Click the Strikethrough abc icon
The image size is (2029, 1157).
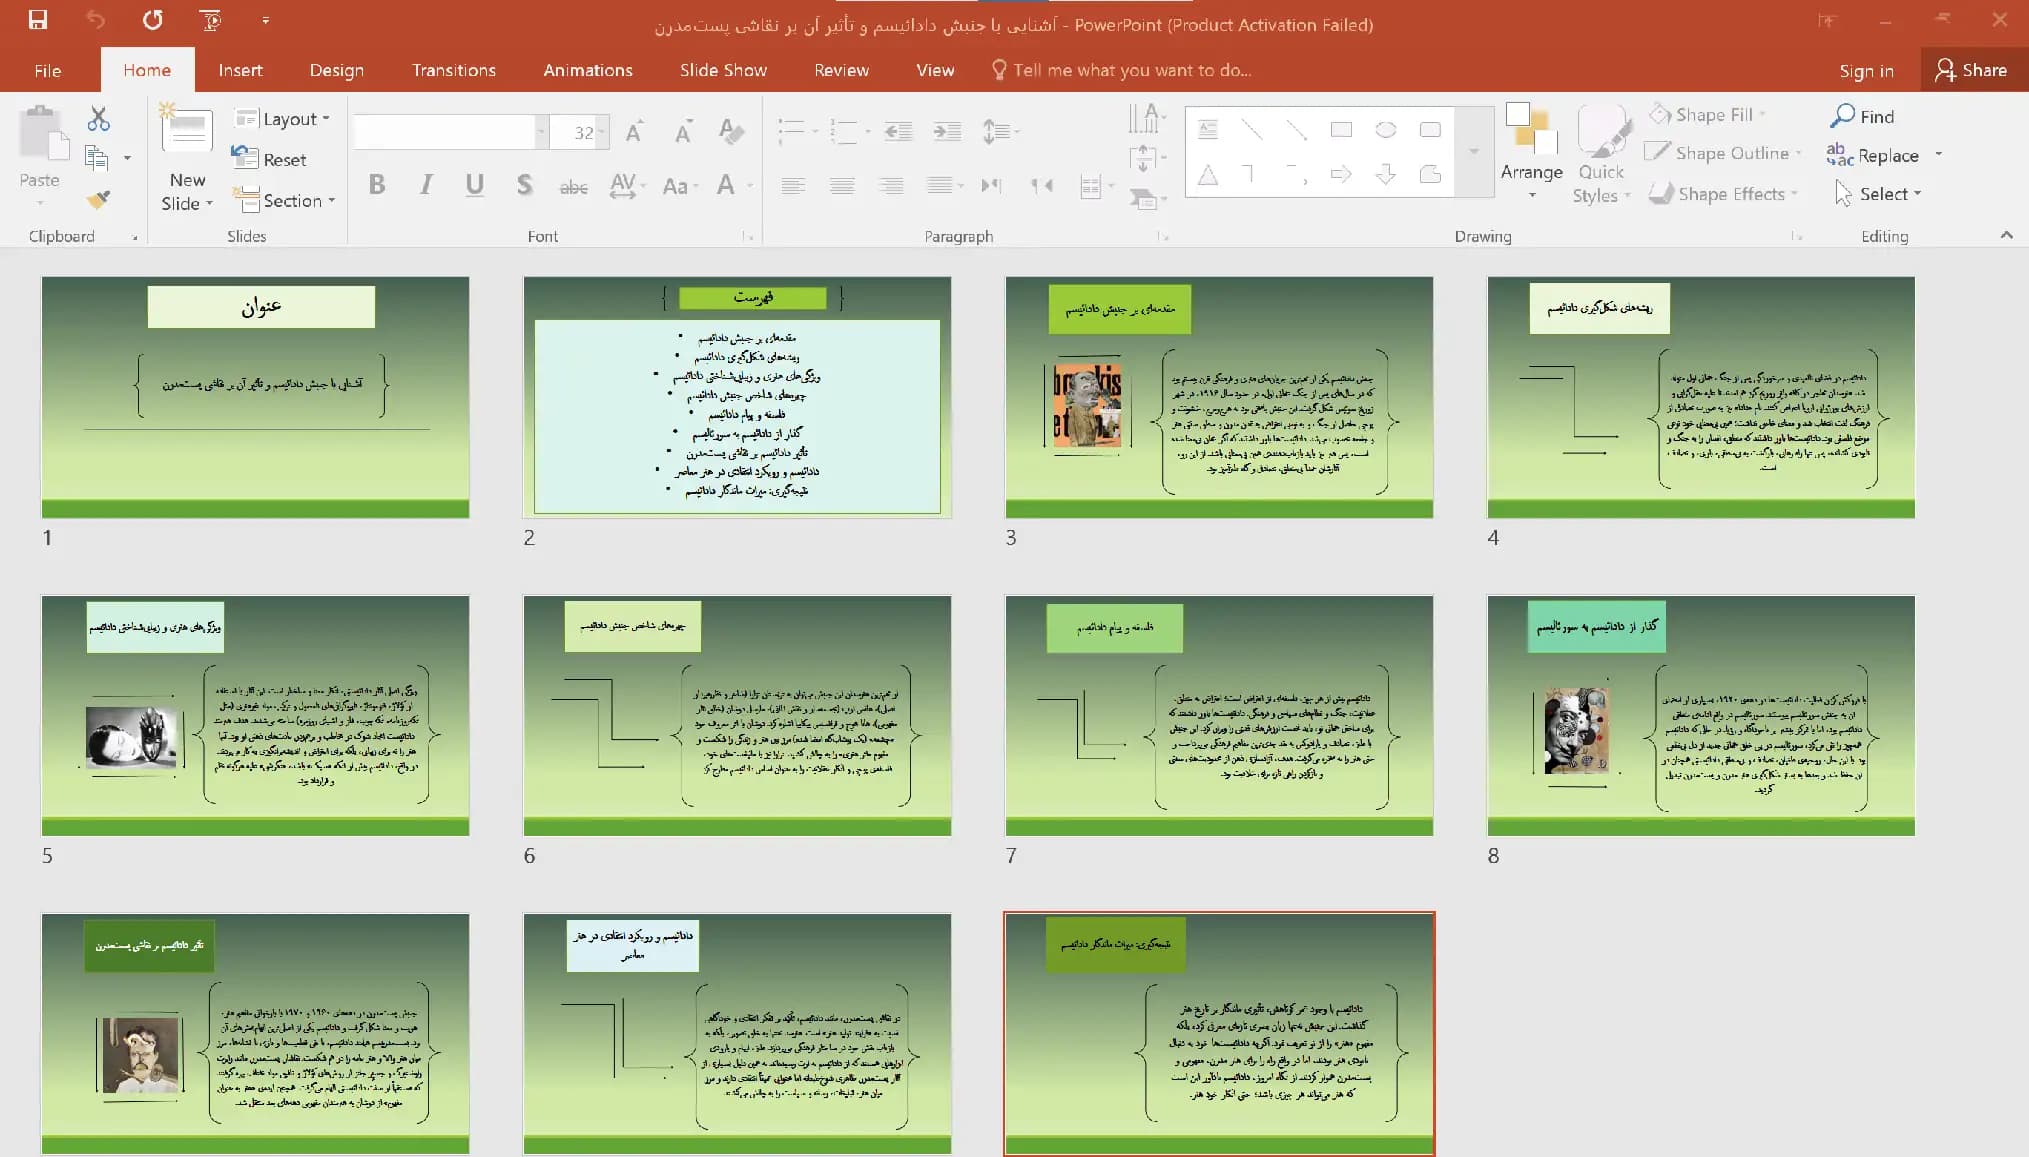(573, 186)
